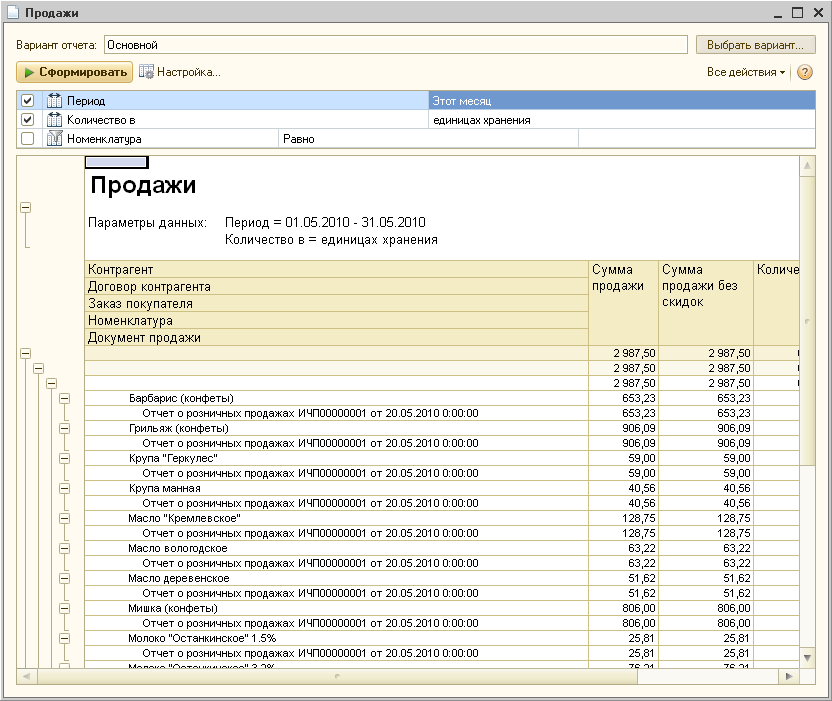Collapse the Масло вологодское group

64,548
